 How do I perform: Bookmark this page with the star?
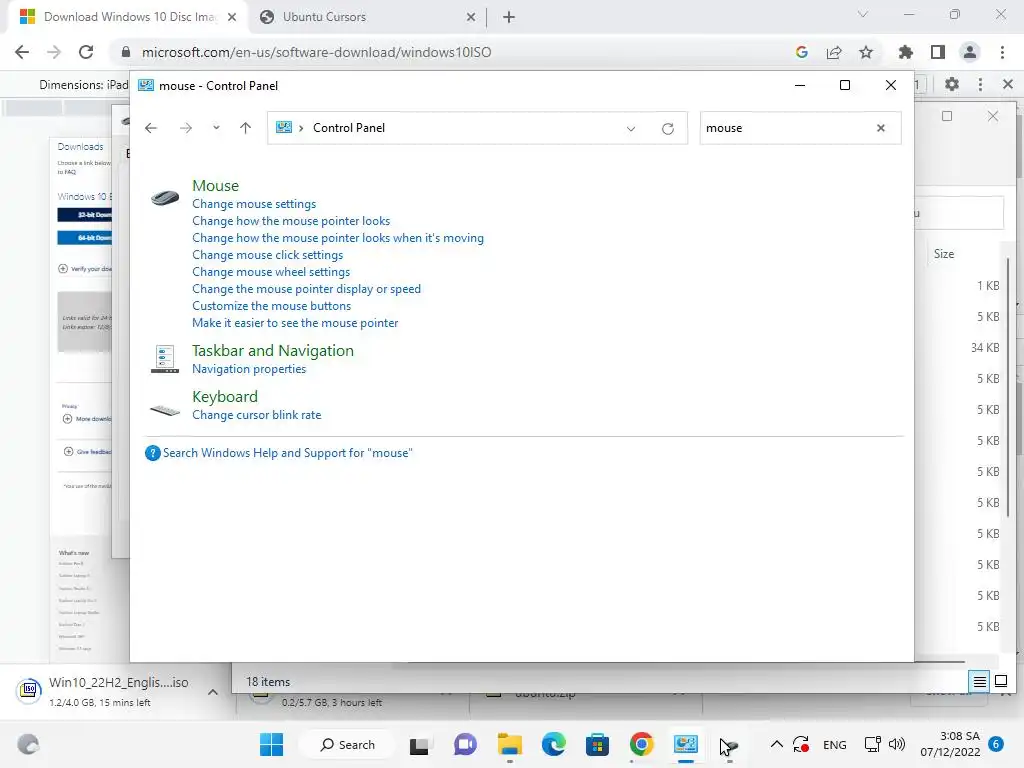[866, 52]
